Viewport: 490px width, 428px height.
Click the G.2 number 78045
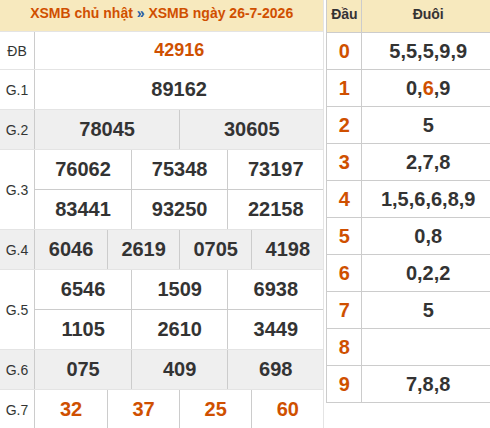[107, 129]
